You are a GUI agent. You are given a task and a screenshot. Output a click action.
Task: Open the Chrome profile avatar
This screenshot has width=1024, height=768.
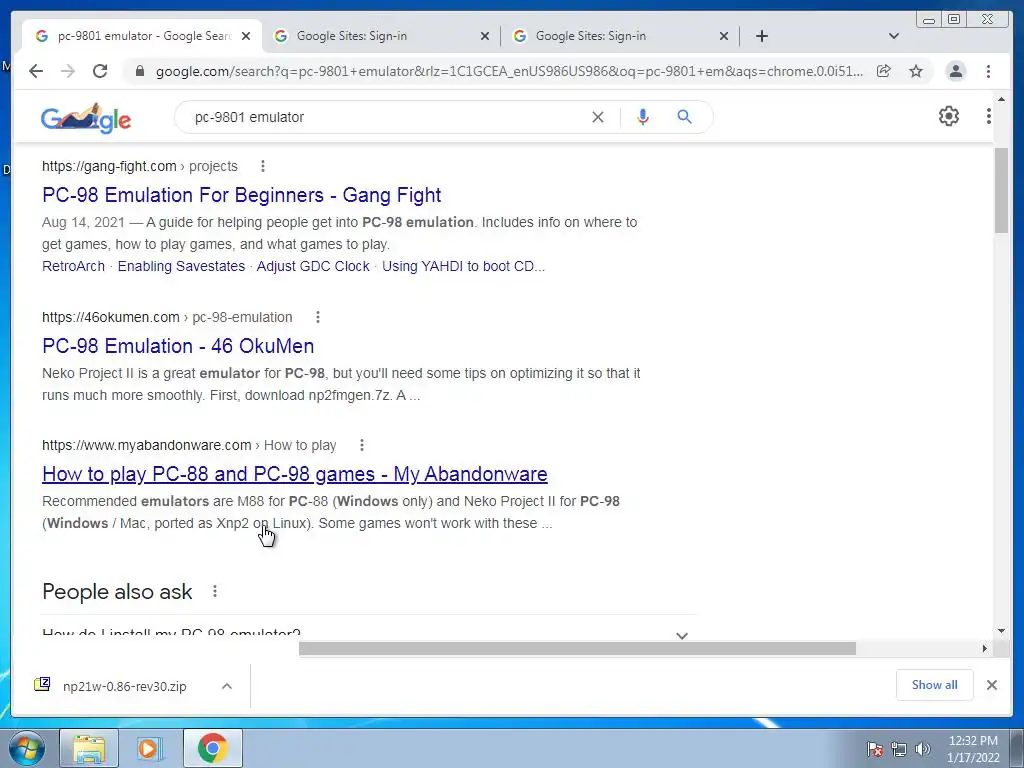click(x=955, y=71)
